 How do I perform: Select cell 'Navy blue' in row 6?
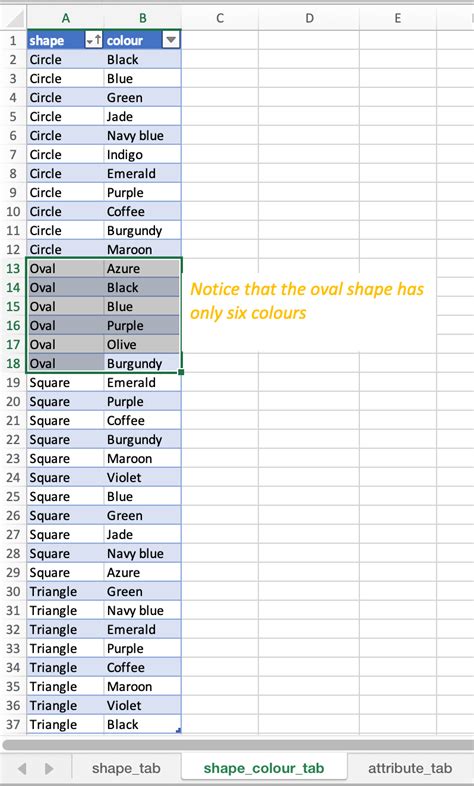pyautogui.click(x=143, y=136)
